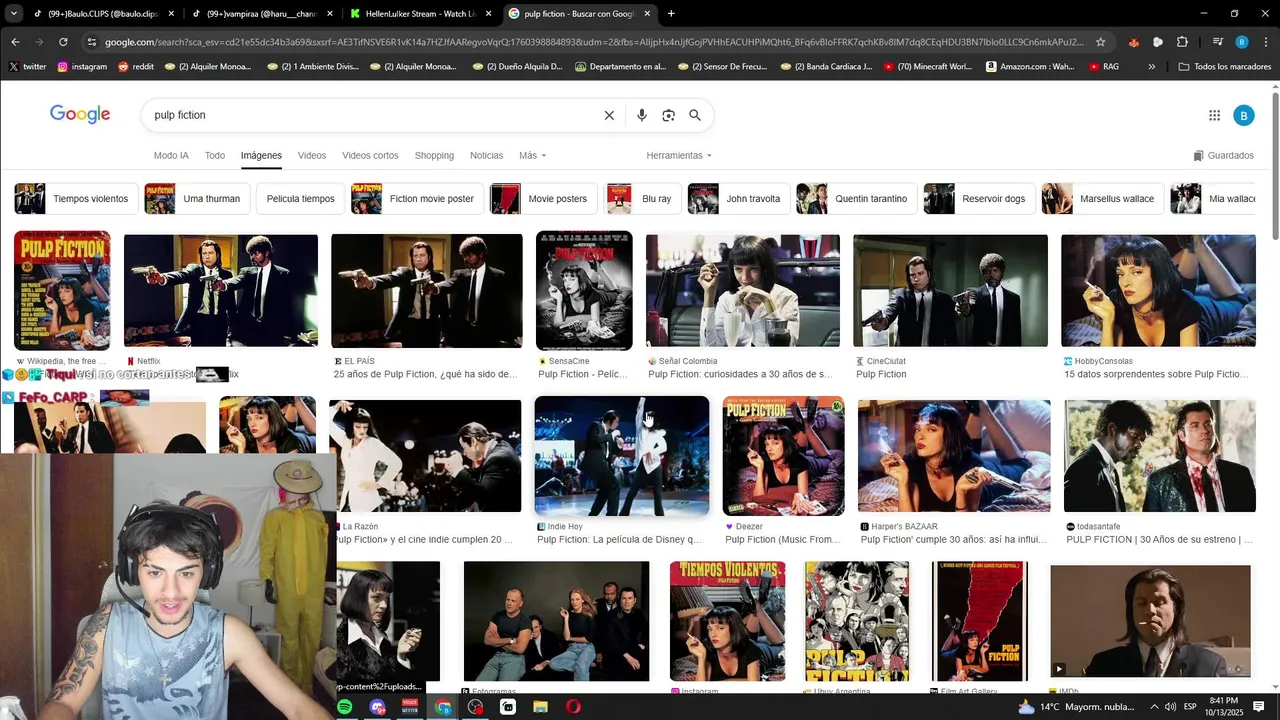Filter by John travolta chip

(x=738, y=199)
